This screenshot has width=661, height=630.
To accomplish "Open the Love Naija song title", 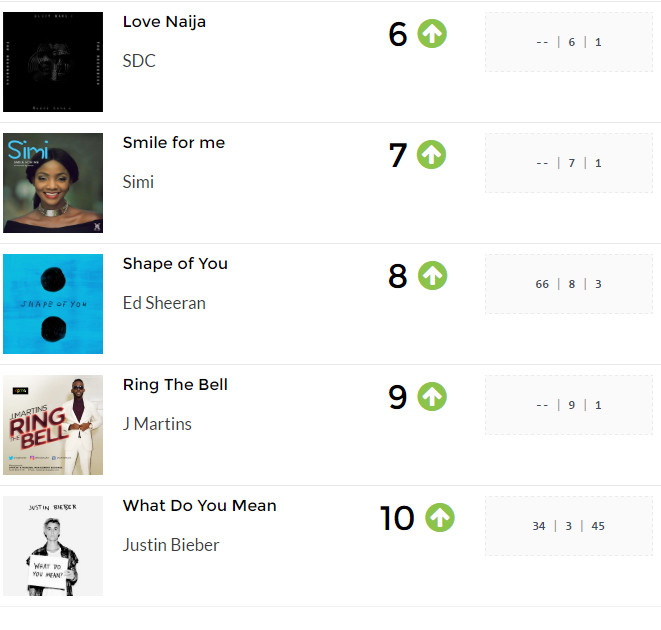I will (164, 22).
